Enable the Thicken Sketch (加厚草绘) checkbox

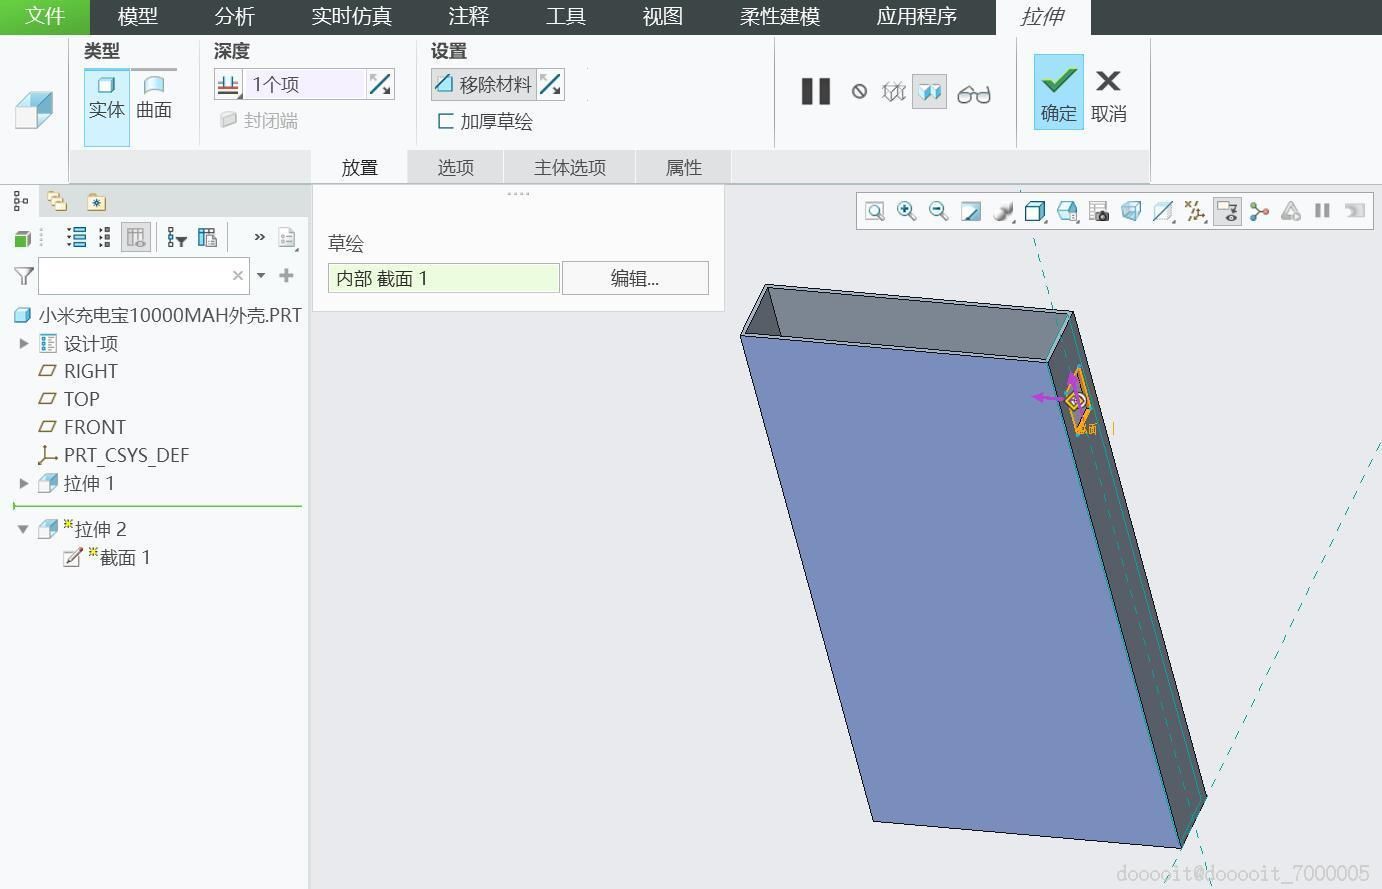(x=485, y=122)
